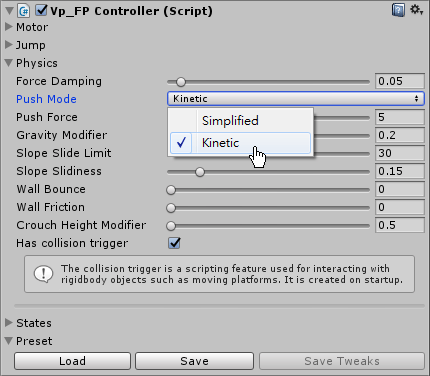Image resolution: width=430 pixels, height=376 pixels.
Task: Expand the Motor section
Action: pyautogui.click(x=9, y=27)
